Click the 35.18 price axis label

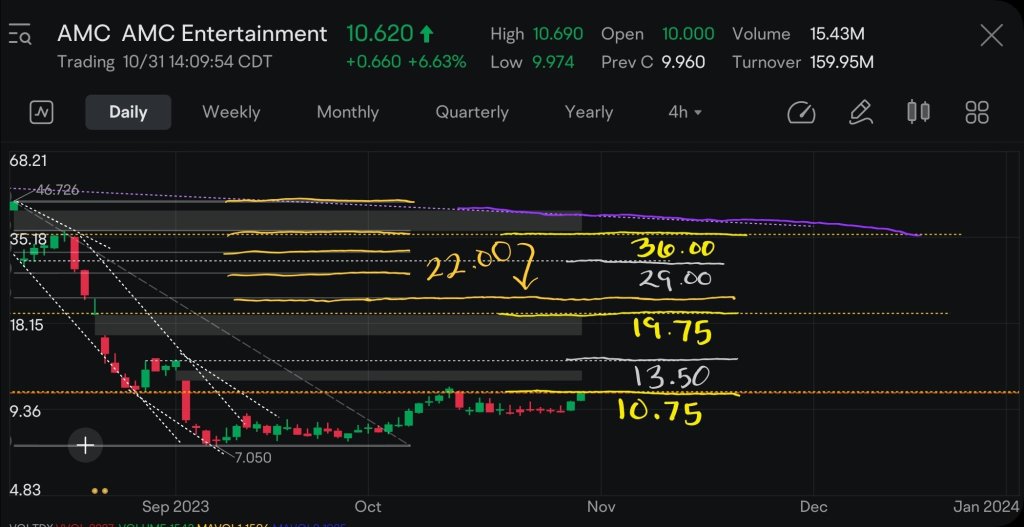(x=28, y=239)
